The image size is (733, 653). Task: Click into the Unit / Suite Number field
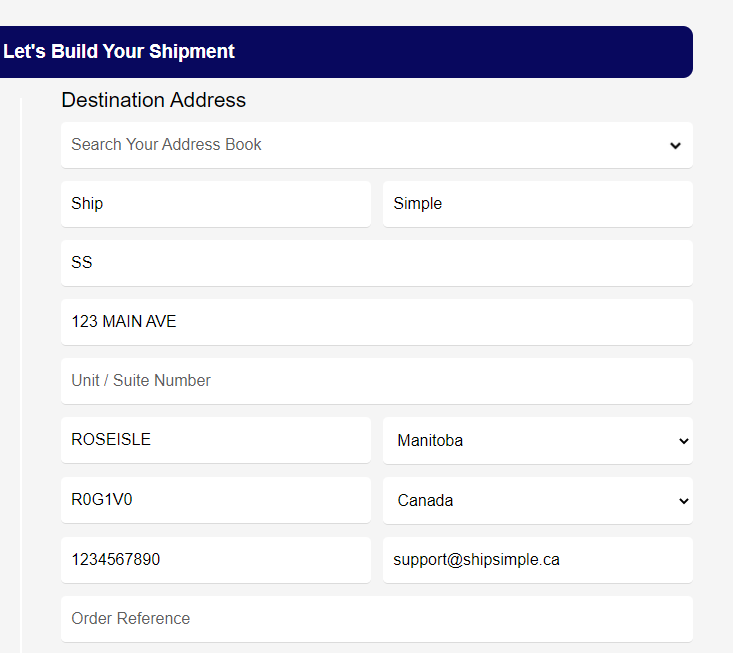click(377, 381)
